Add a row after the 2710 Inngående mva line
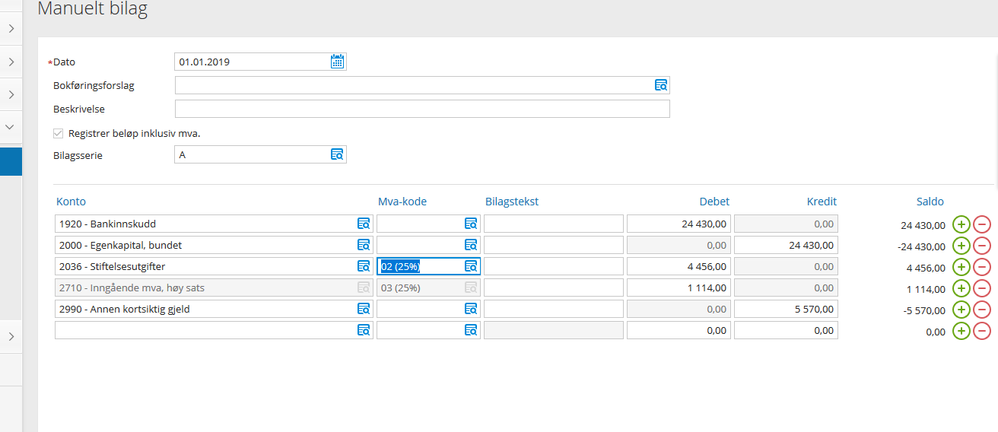998x432 pixels. (961, 288)
